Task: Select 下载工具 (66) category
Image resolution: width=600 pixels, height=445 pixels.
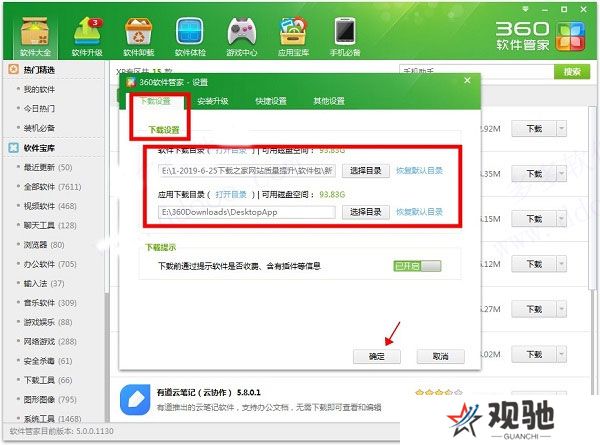Action: 48,380
